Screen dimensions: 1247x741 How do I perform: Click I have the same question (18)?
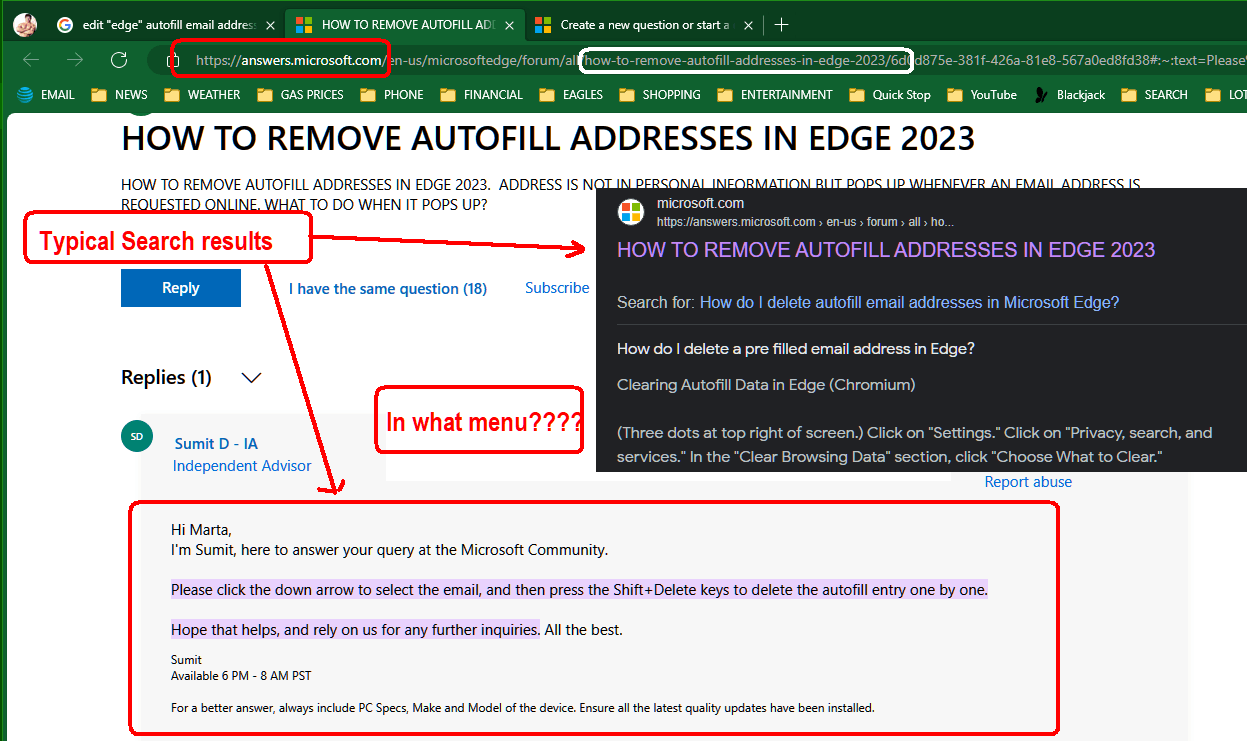click(388, 289)
